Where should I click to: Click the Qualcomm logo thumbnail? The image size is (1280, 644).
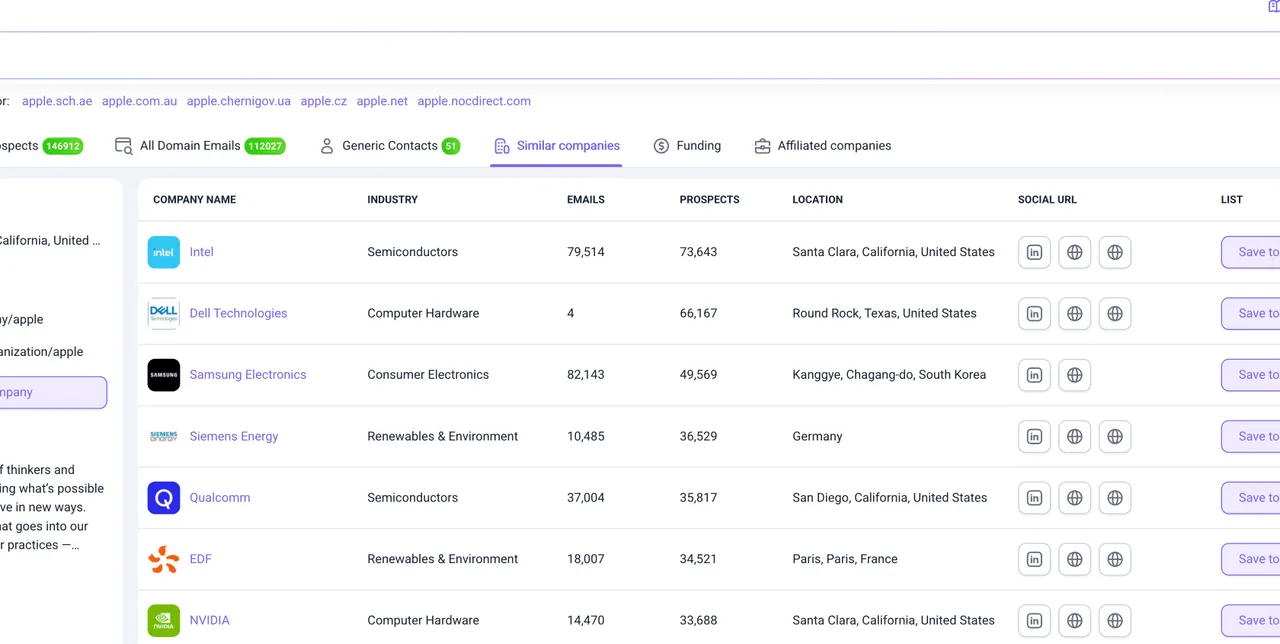[x=164, y=498]
